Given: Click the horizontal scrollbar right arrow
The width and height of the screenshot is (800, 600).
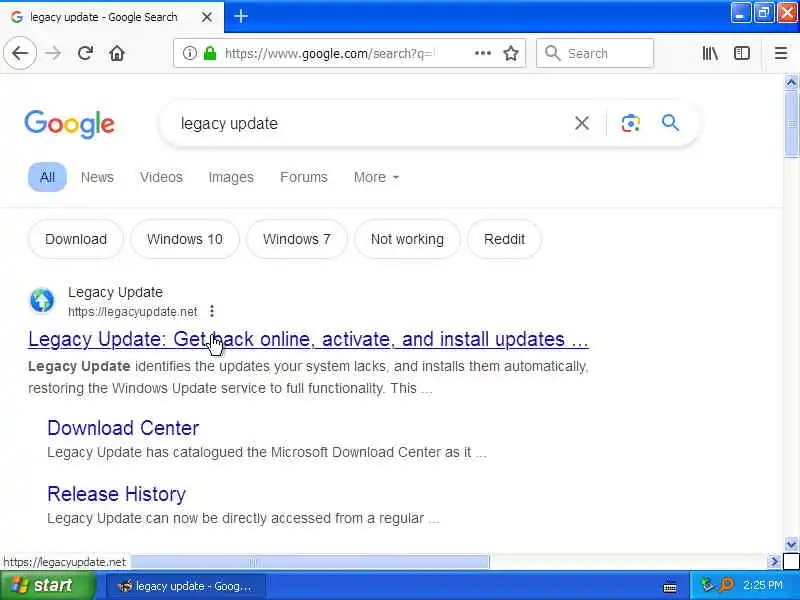Looking at the screenshot, I should pyautogui.click(x=774, y=562).
